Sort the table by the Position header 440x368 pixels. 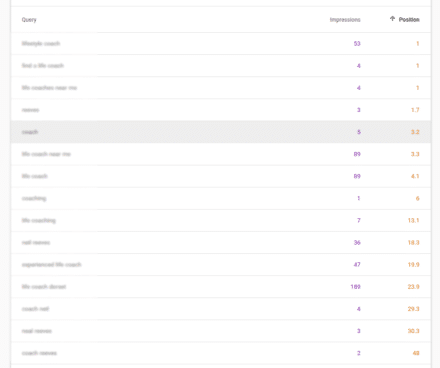pyautogui.click(x=409, y=20)
